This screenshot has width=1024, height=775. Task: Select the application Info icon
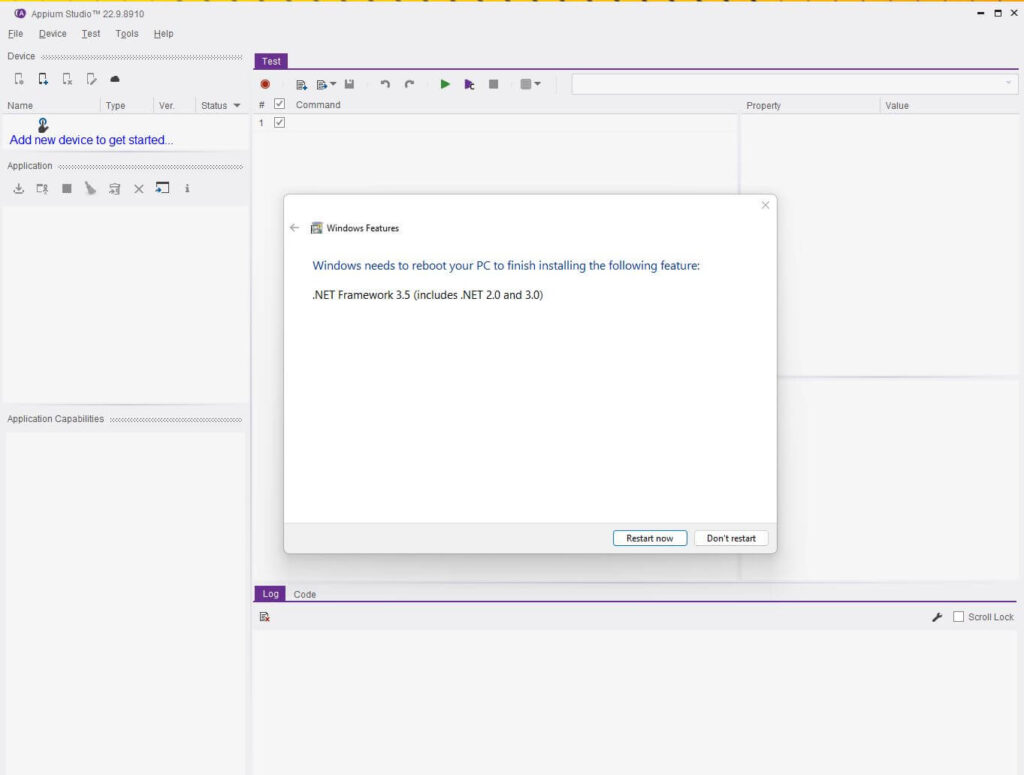[187, 188]
